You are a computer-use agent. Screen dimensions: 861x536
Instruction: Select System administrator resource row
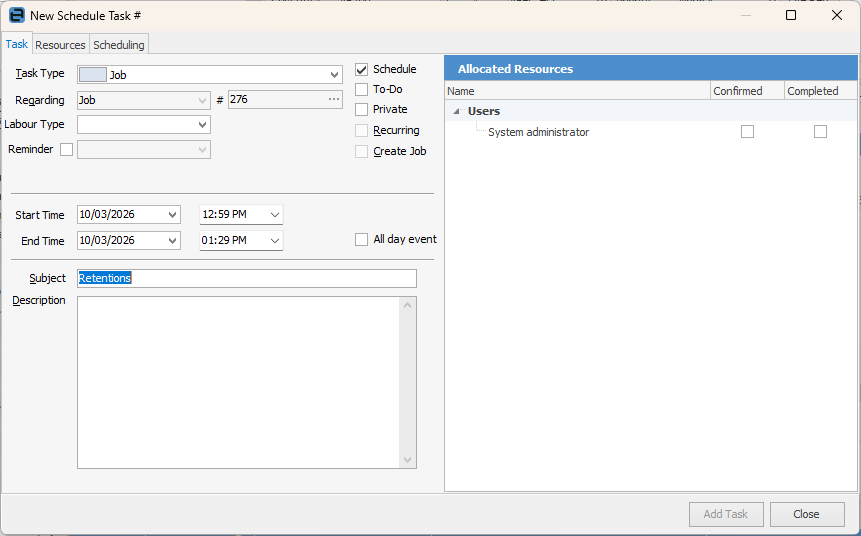point(651,132)
